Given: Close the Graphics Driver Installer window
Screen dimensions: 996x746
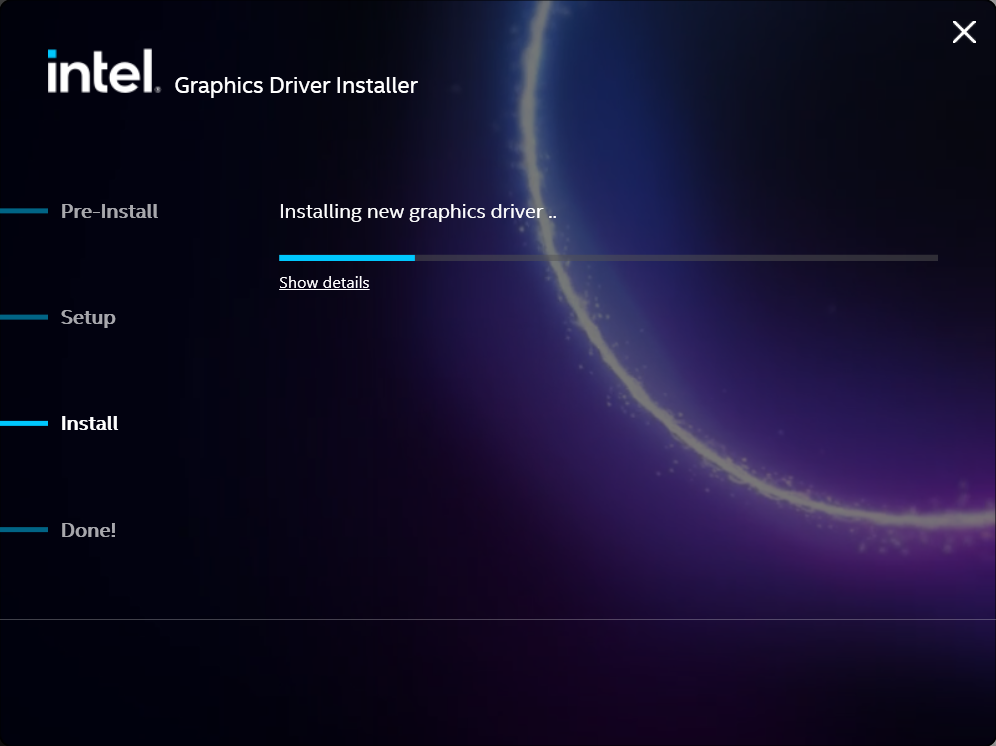Looking at the screenshot, I should click(x=963, y=32).
